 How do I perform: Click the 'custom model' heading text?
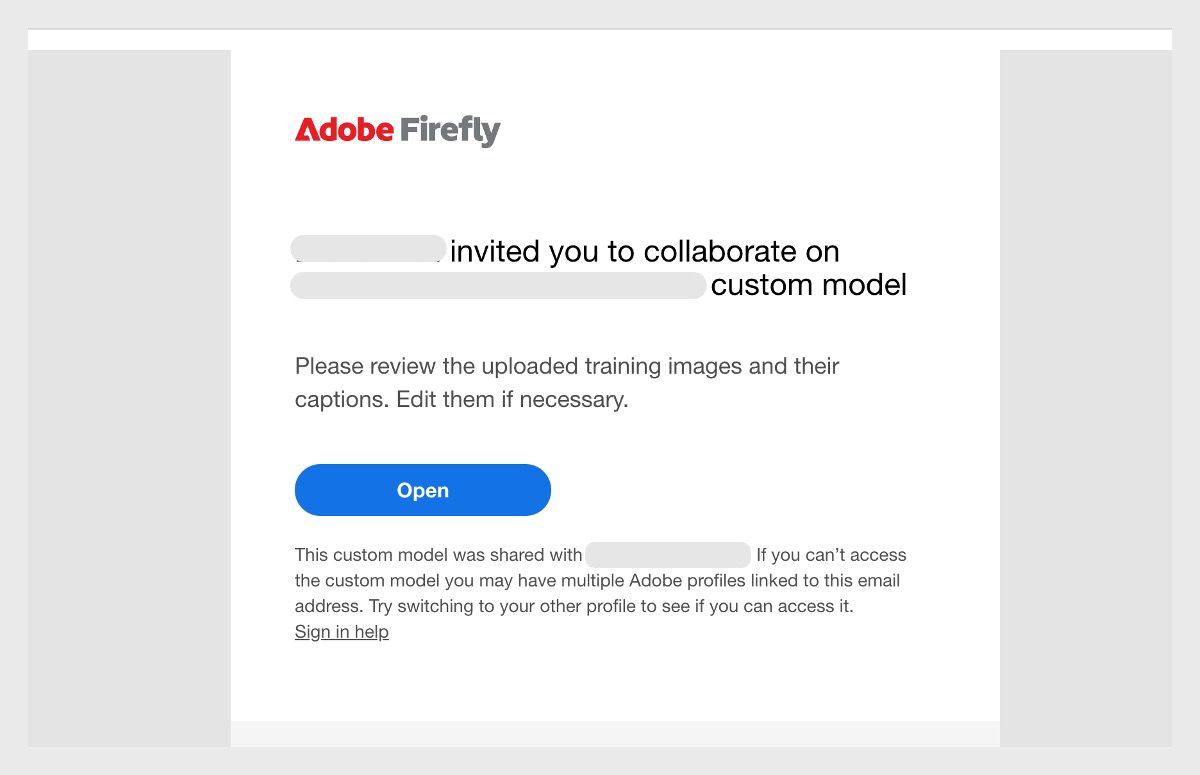click(x=808, y=285)
